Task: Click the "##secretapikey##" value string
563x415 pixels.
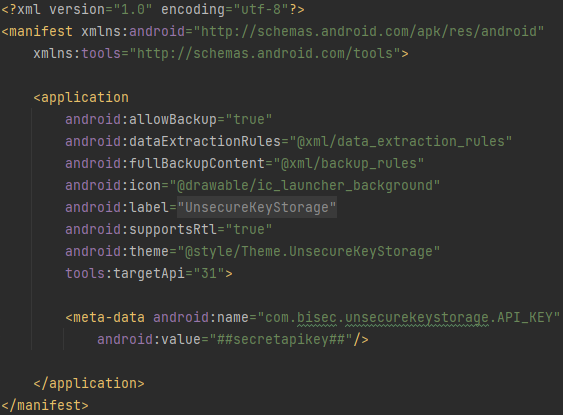Action: tap(281, 339)
